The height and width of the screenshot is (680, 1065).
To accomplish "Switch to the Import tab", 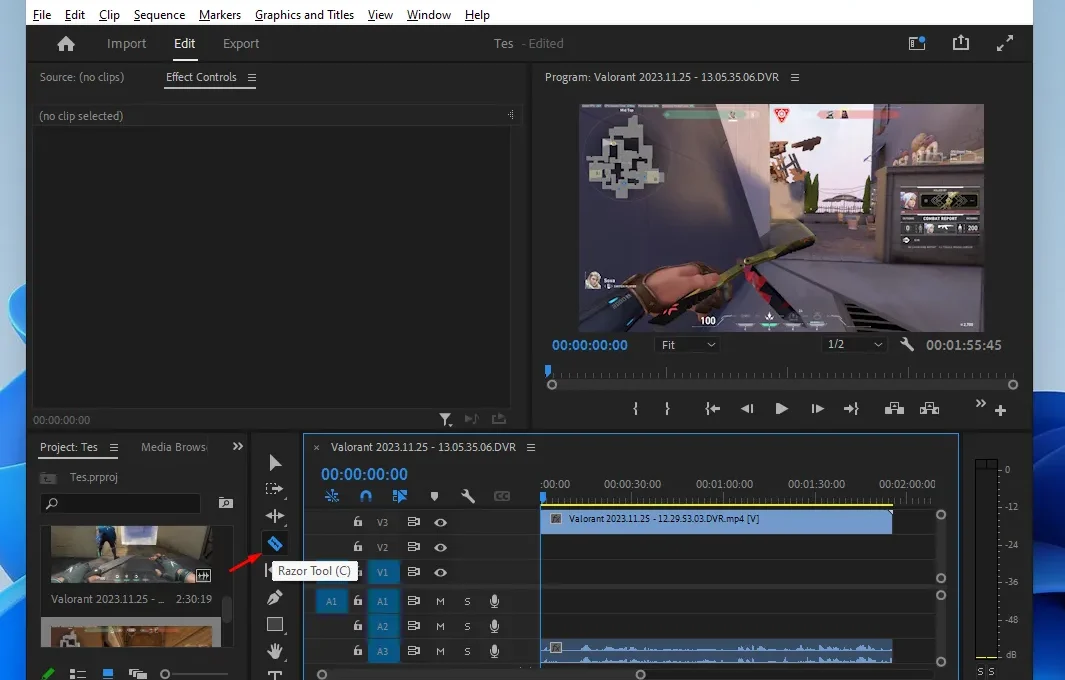I will (x=126, y=43).
